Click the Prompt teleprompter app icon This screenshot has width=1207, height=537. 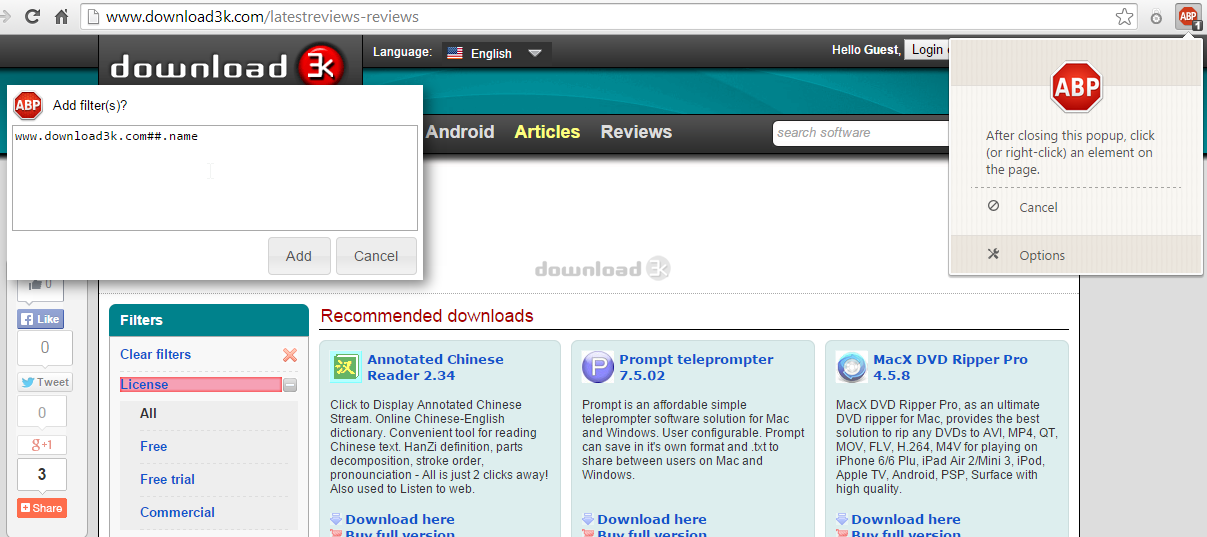coord(597,367)
